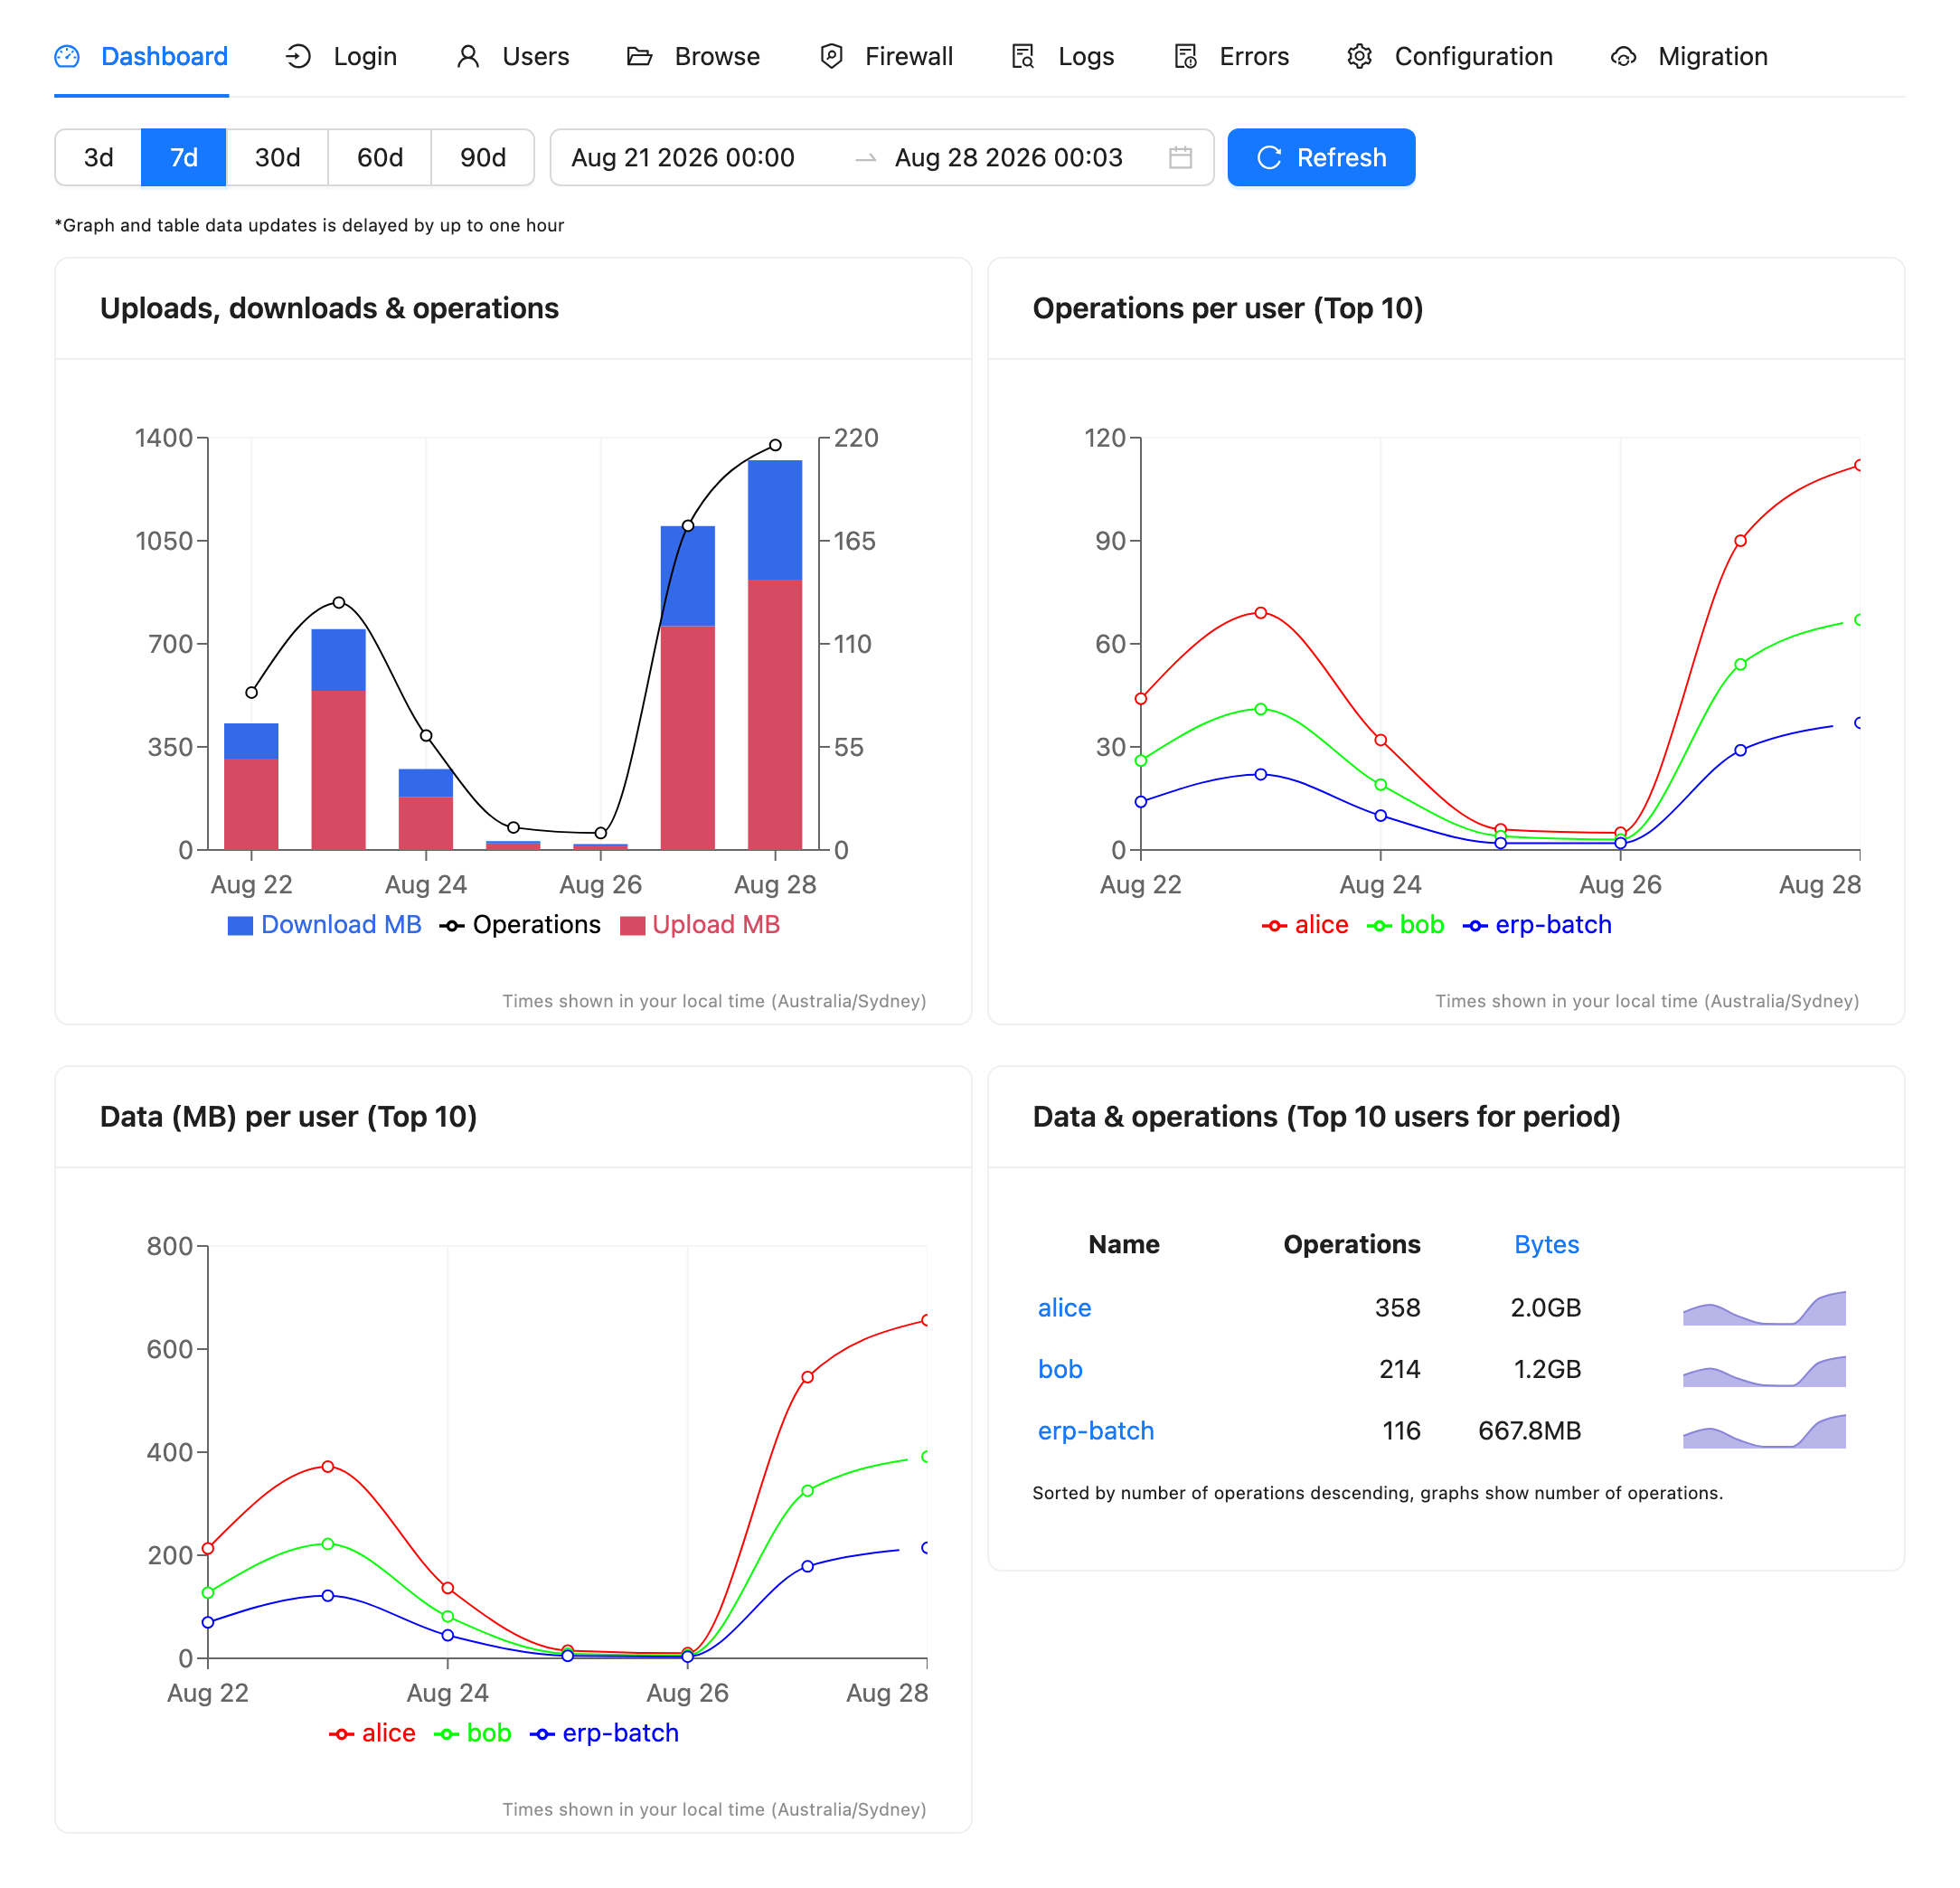Switch to the Dashboard tab
Screen dimensions: 1960x1888
[x=141, y=56]
